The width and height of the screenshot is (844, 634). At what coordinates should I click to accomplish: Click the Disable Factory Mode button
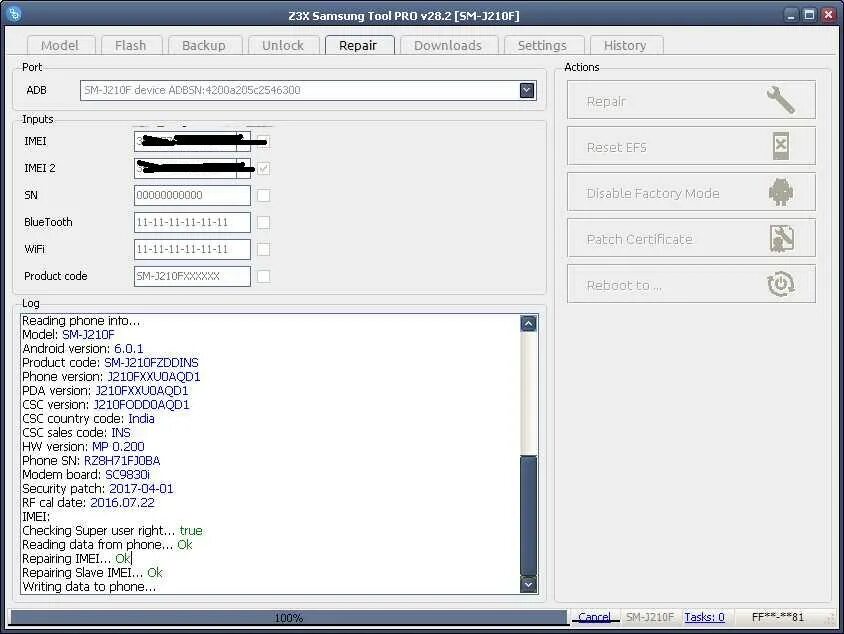pos(691,192)
